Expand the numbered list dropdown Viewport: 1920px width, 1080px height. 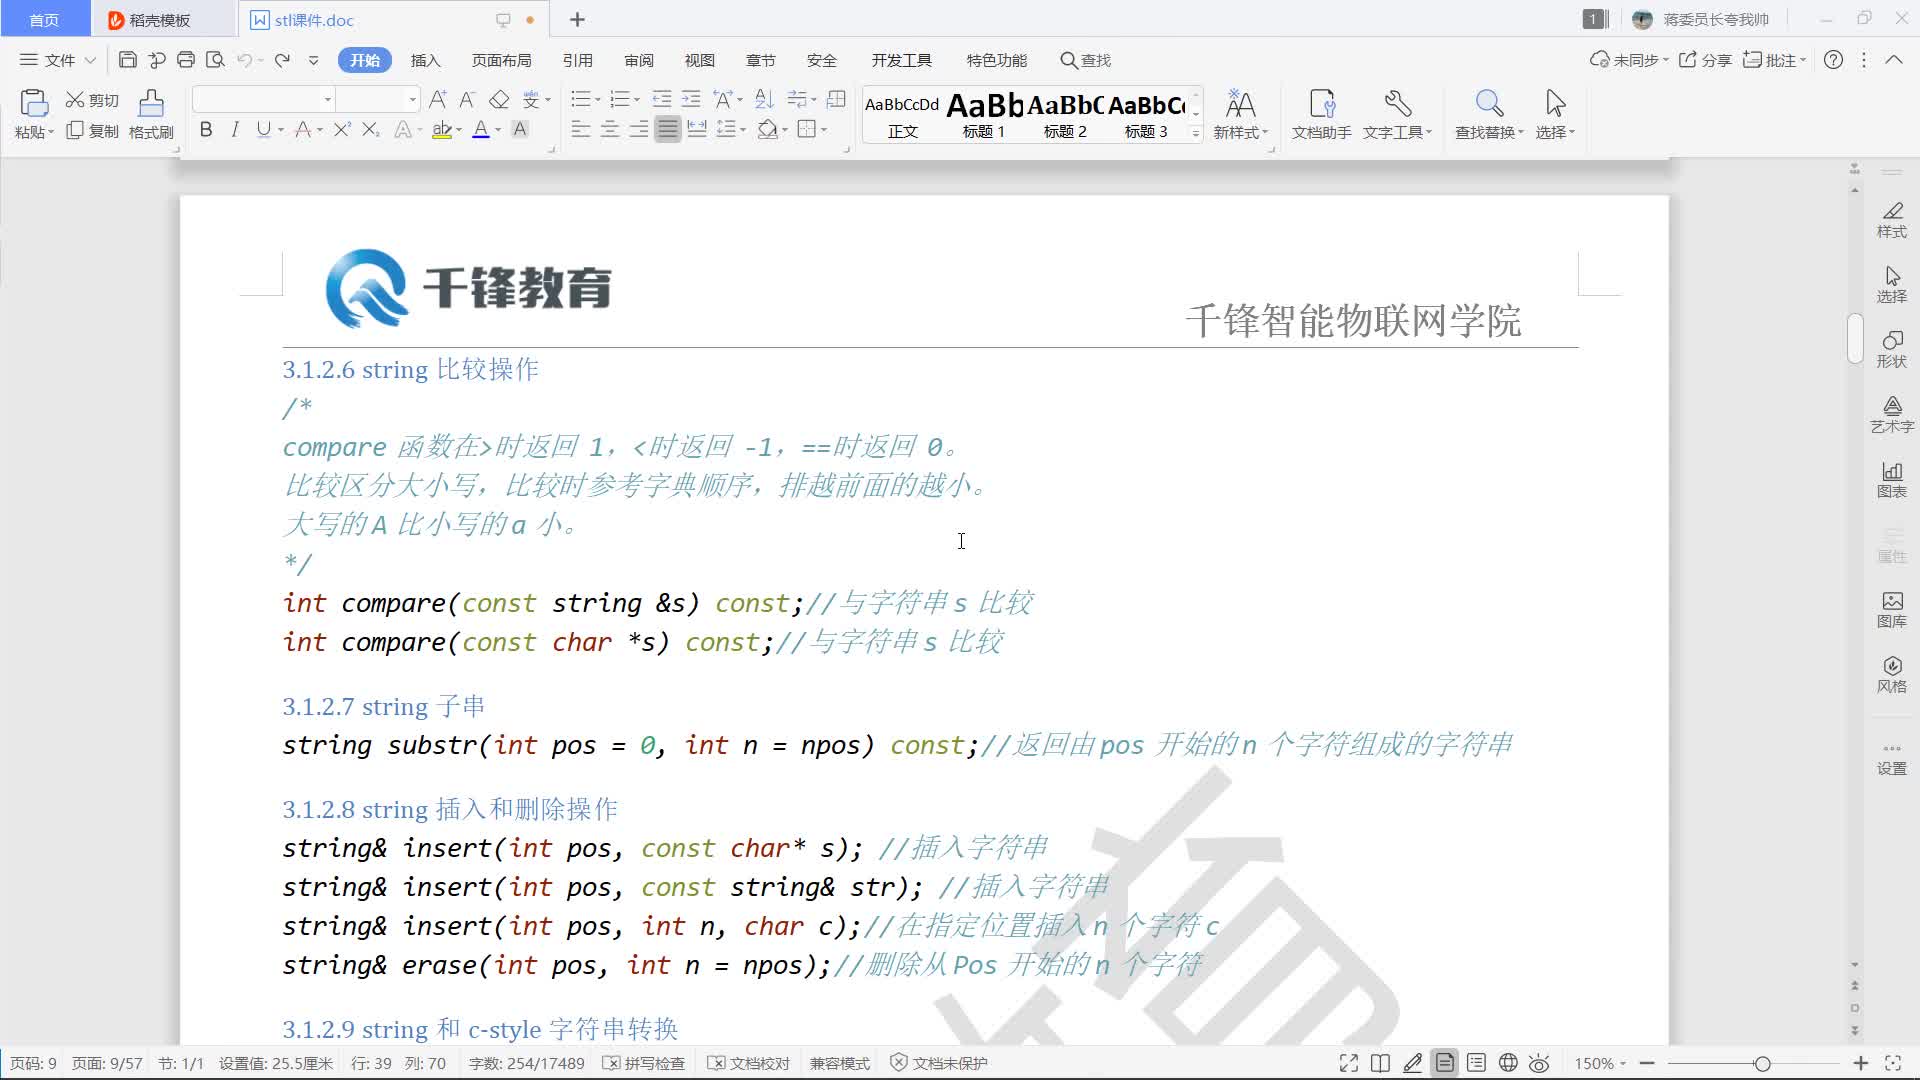coord(637,100)
